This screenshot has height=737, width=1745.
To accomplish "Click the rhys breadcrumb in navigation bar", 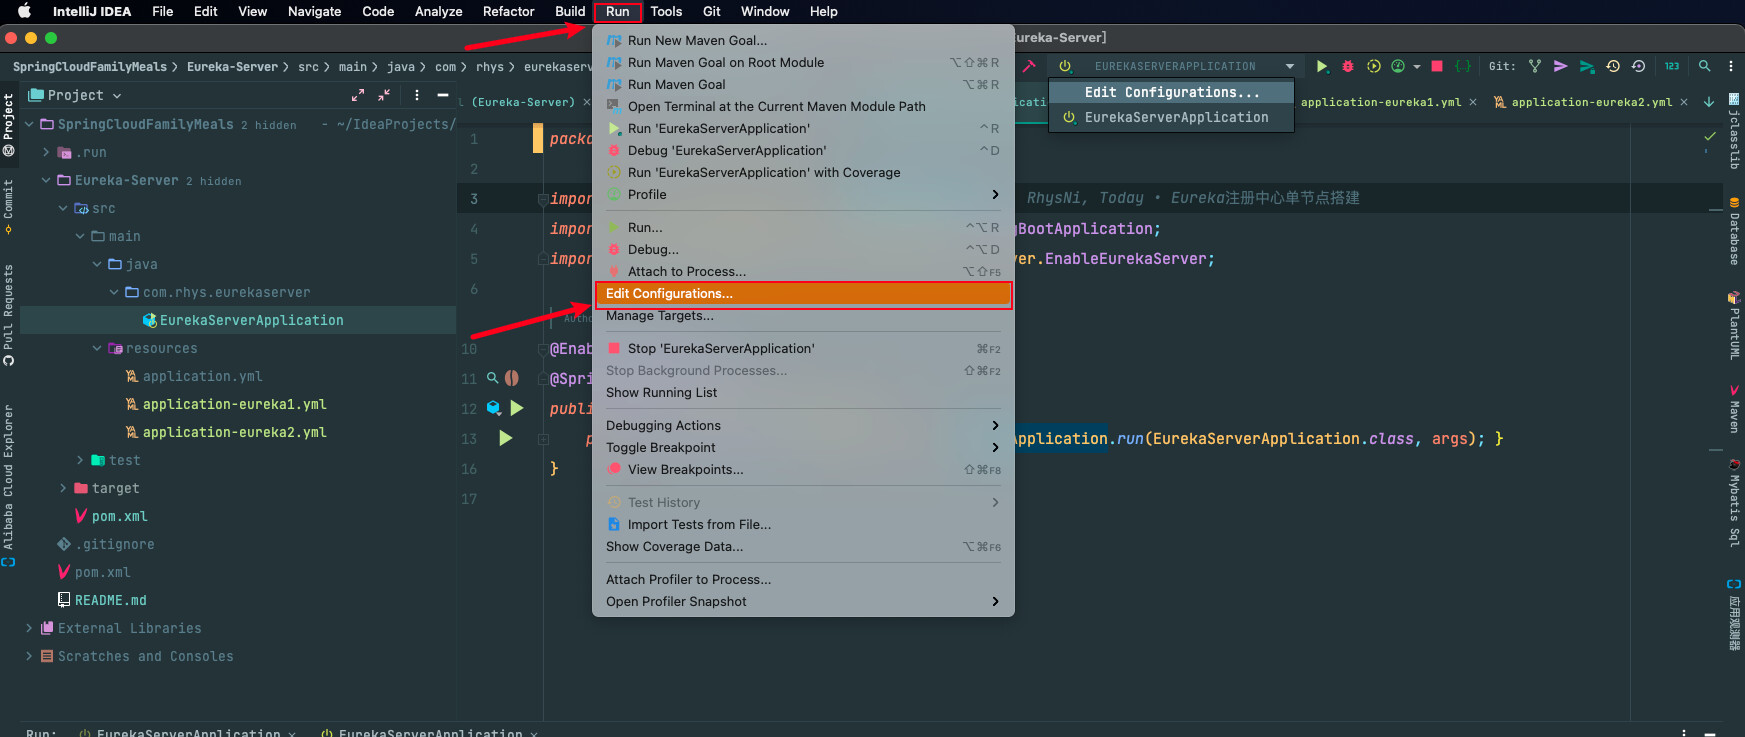I will click(489, 67).
